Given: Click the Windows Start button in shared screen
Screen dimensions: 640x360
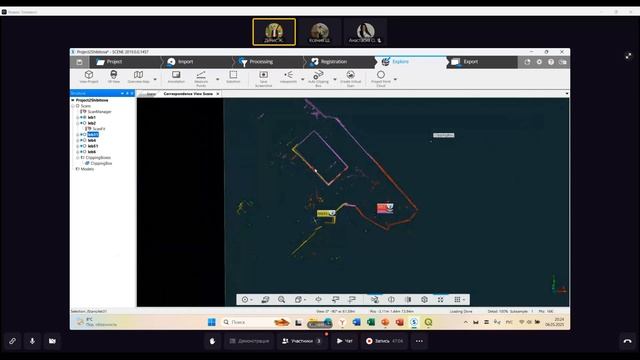Looking at the screenshot, I should [x=212, y=322].
